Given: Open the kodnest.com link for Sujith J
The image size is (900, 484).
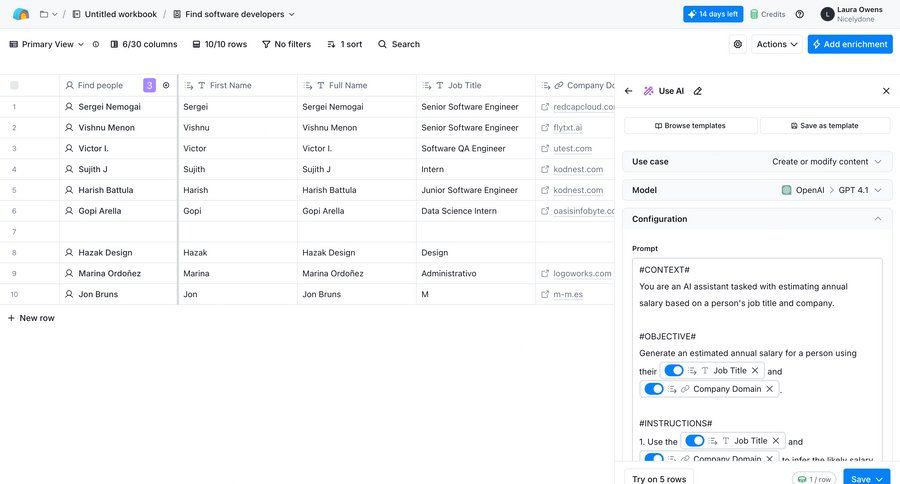Looking at the screenshot, I should click(x=578, y=169).
